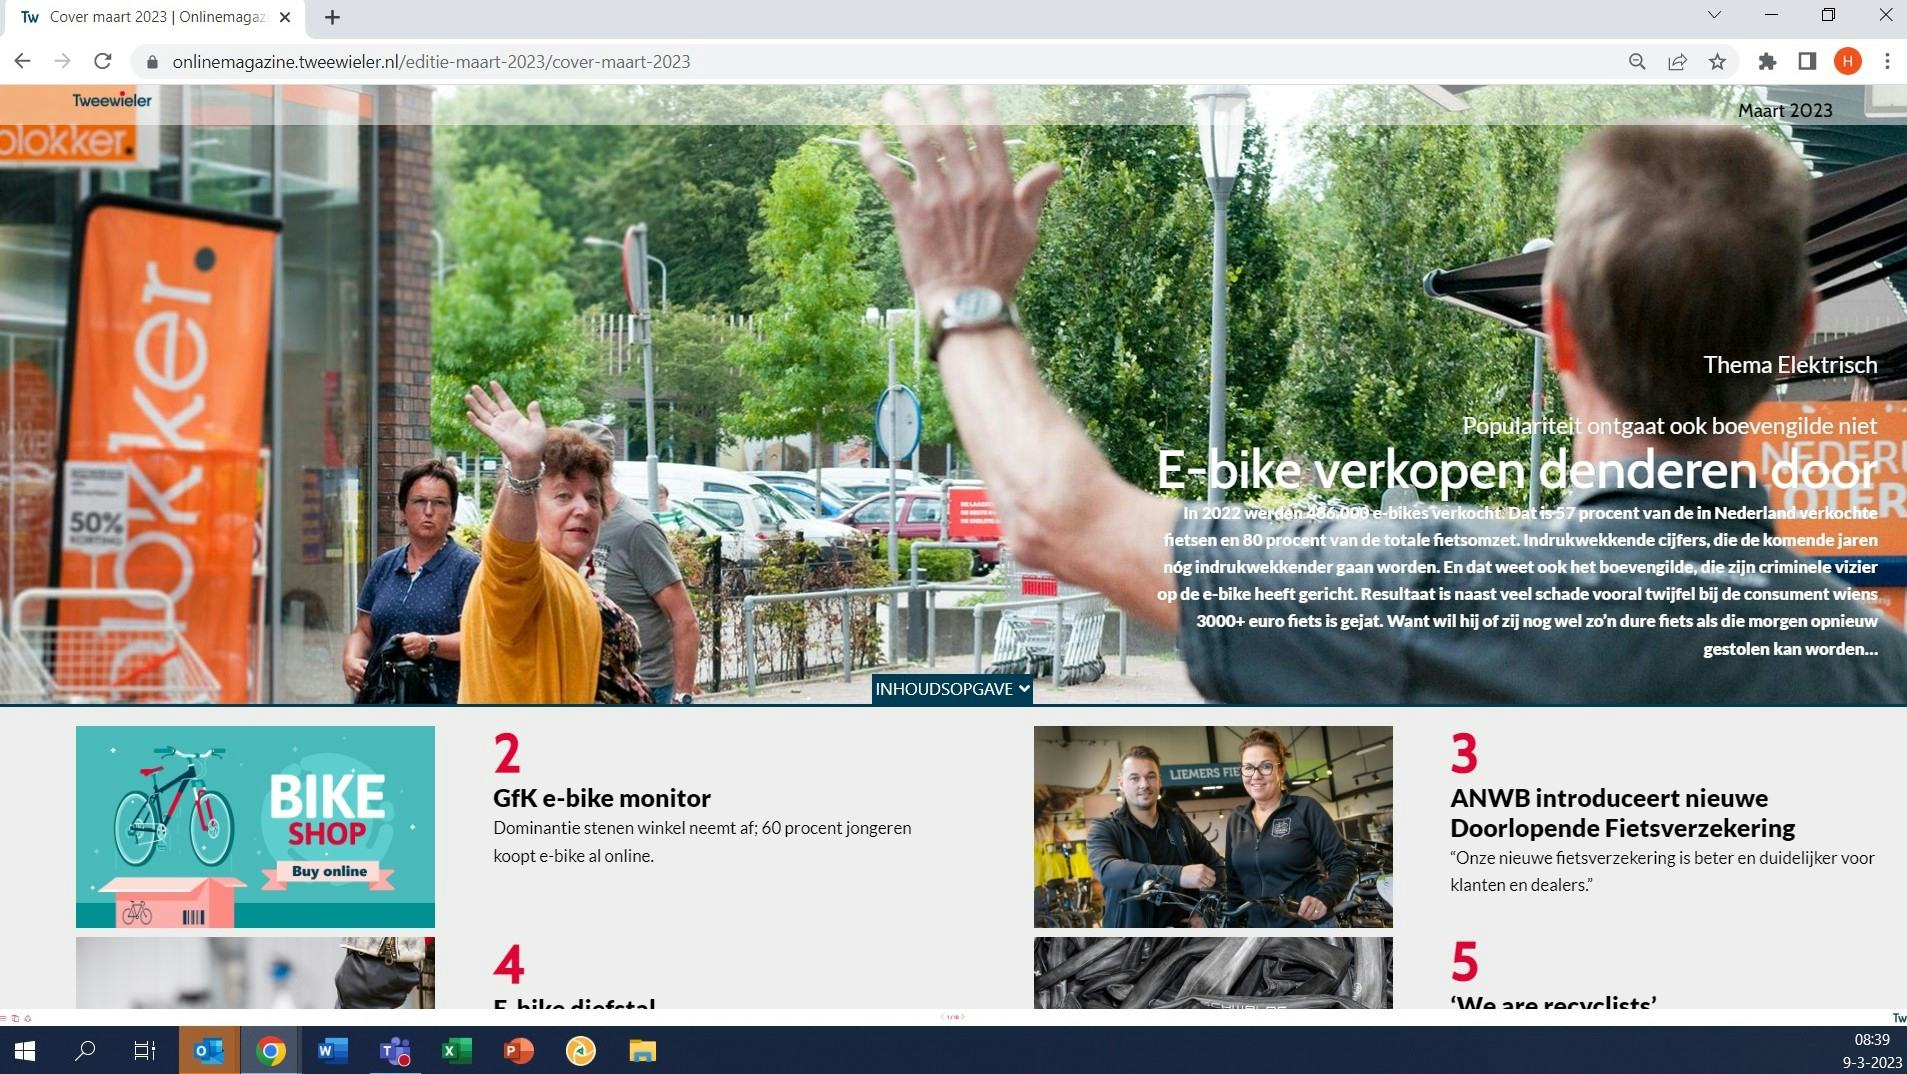
Task: Bookmark this page with the star icon
Action: (x=1717, y=62)
